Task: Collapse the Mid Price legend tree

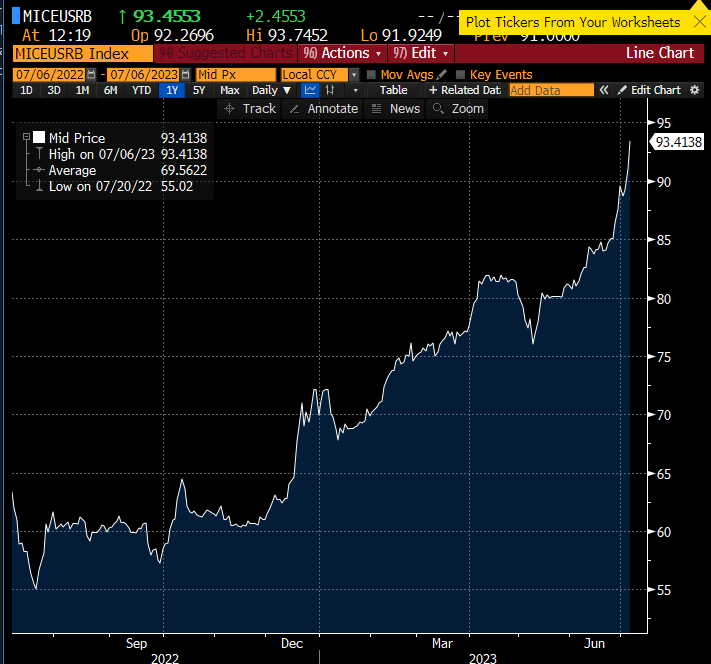Action: (26, 137)
